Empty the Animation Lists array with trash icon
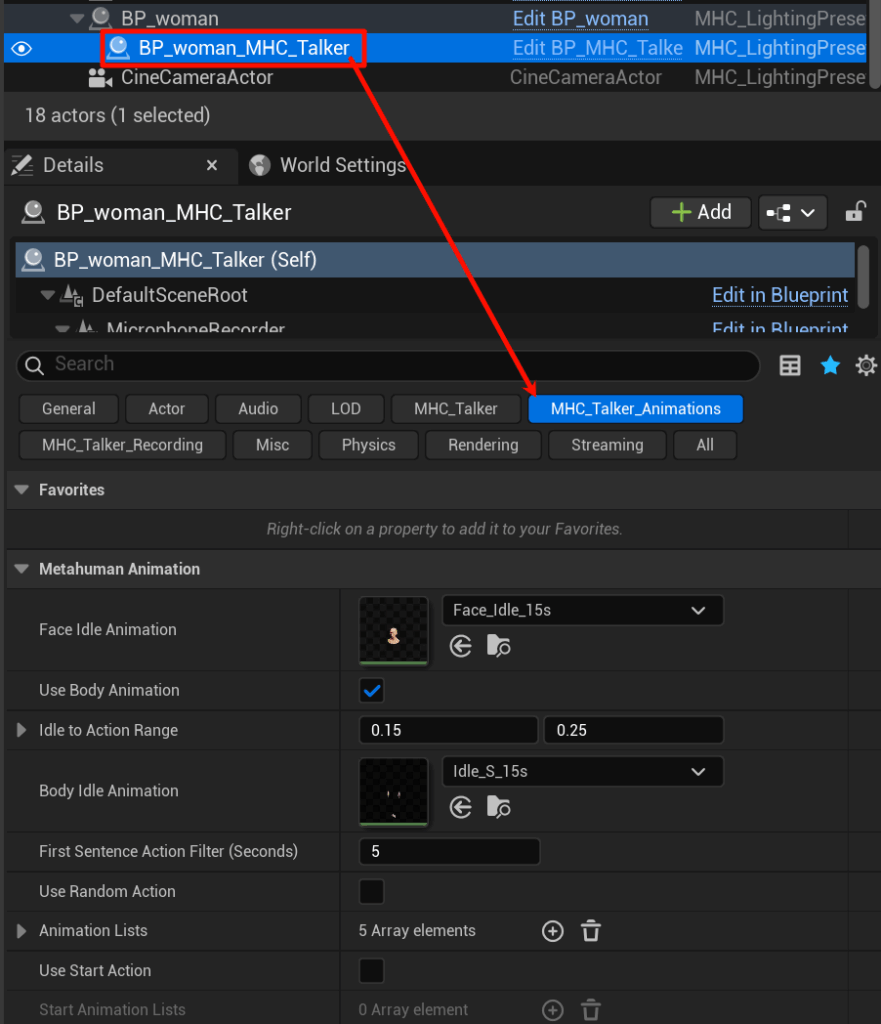Image resolution: width=881 pixels, height=1024 pixels. (x=591, y=931)
